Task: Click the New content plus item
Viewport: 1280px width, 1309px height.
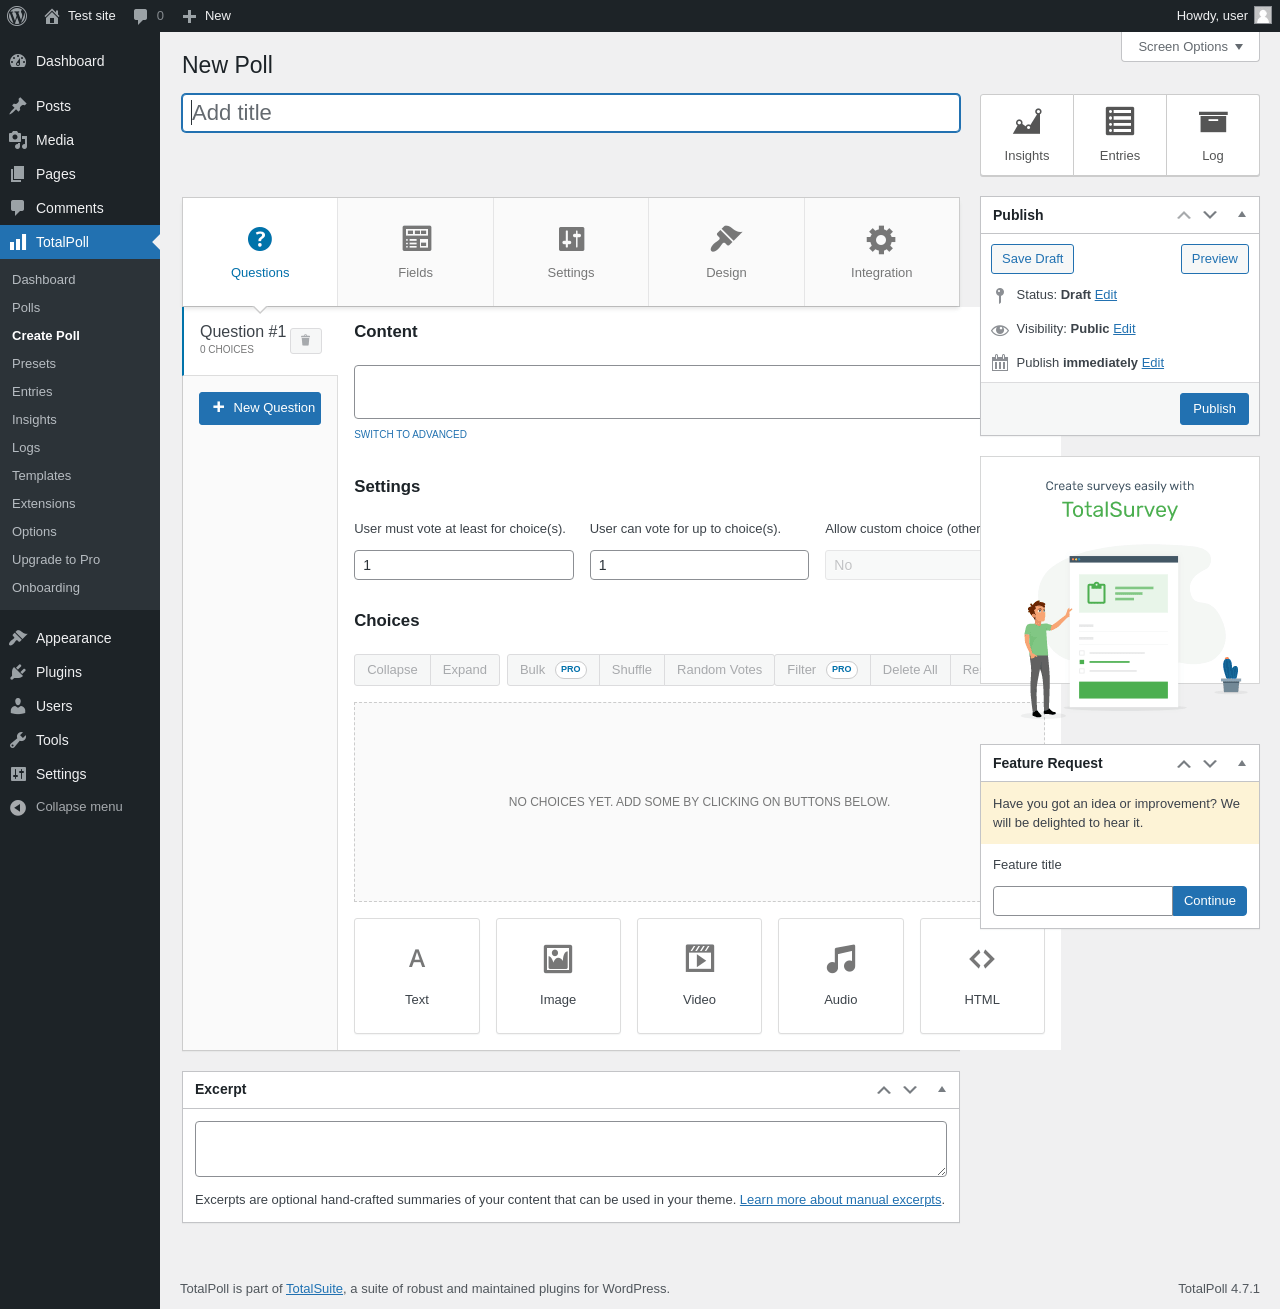Action: [x=206, y=16]
